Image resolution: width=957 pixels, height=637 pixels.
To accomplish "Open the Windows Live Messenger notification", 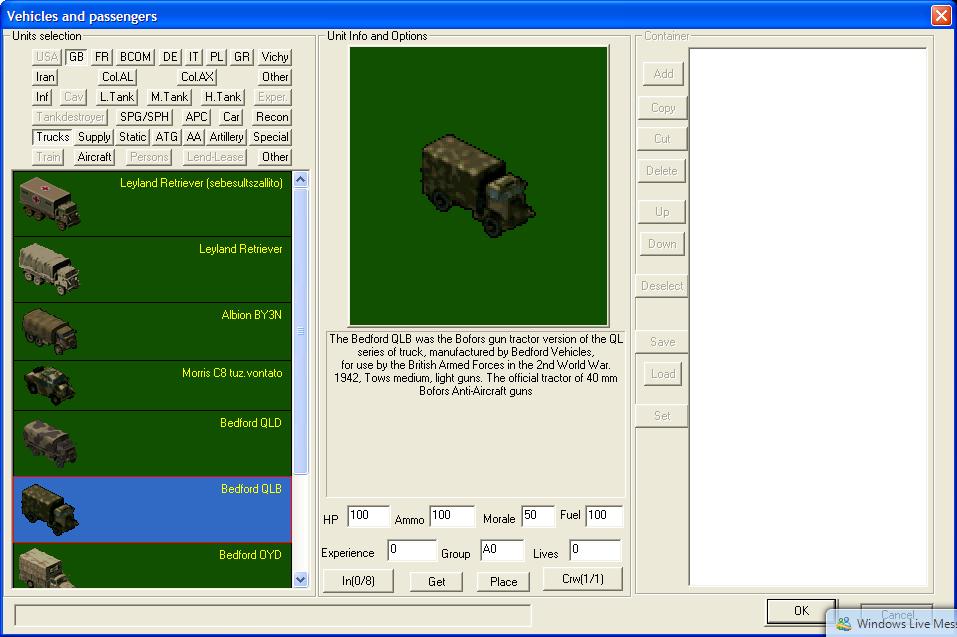I will tap(892, 622).
